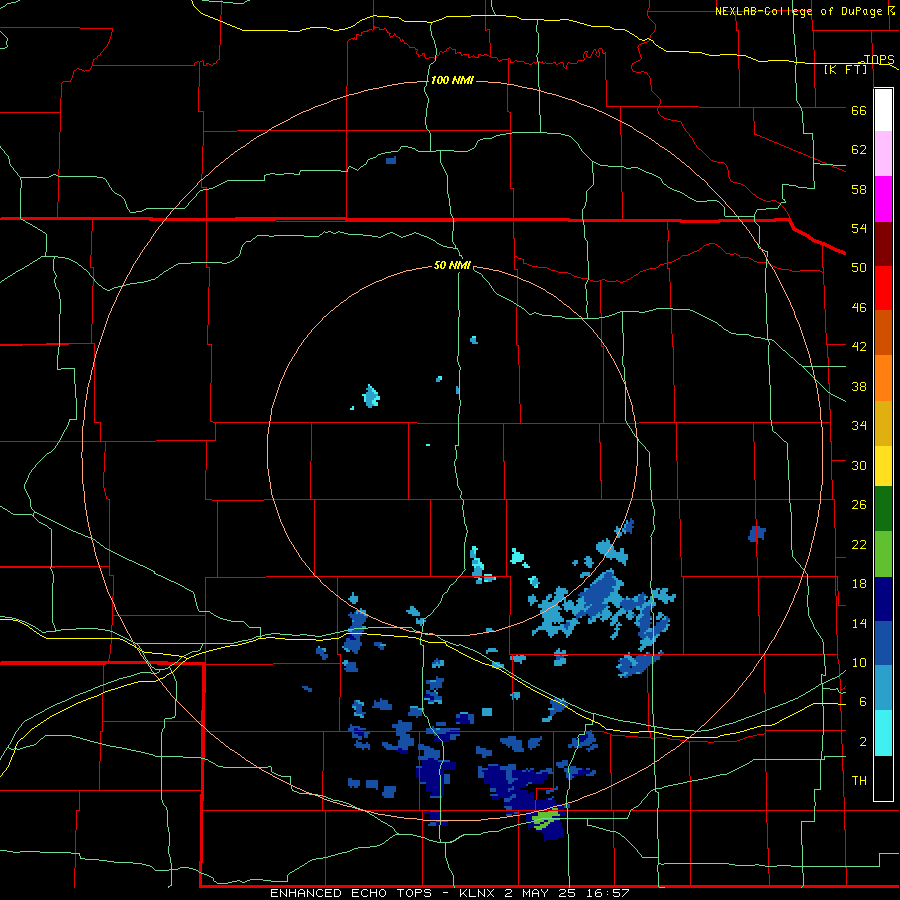Click the cyan legend band near 2

[x=883, y=732]
